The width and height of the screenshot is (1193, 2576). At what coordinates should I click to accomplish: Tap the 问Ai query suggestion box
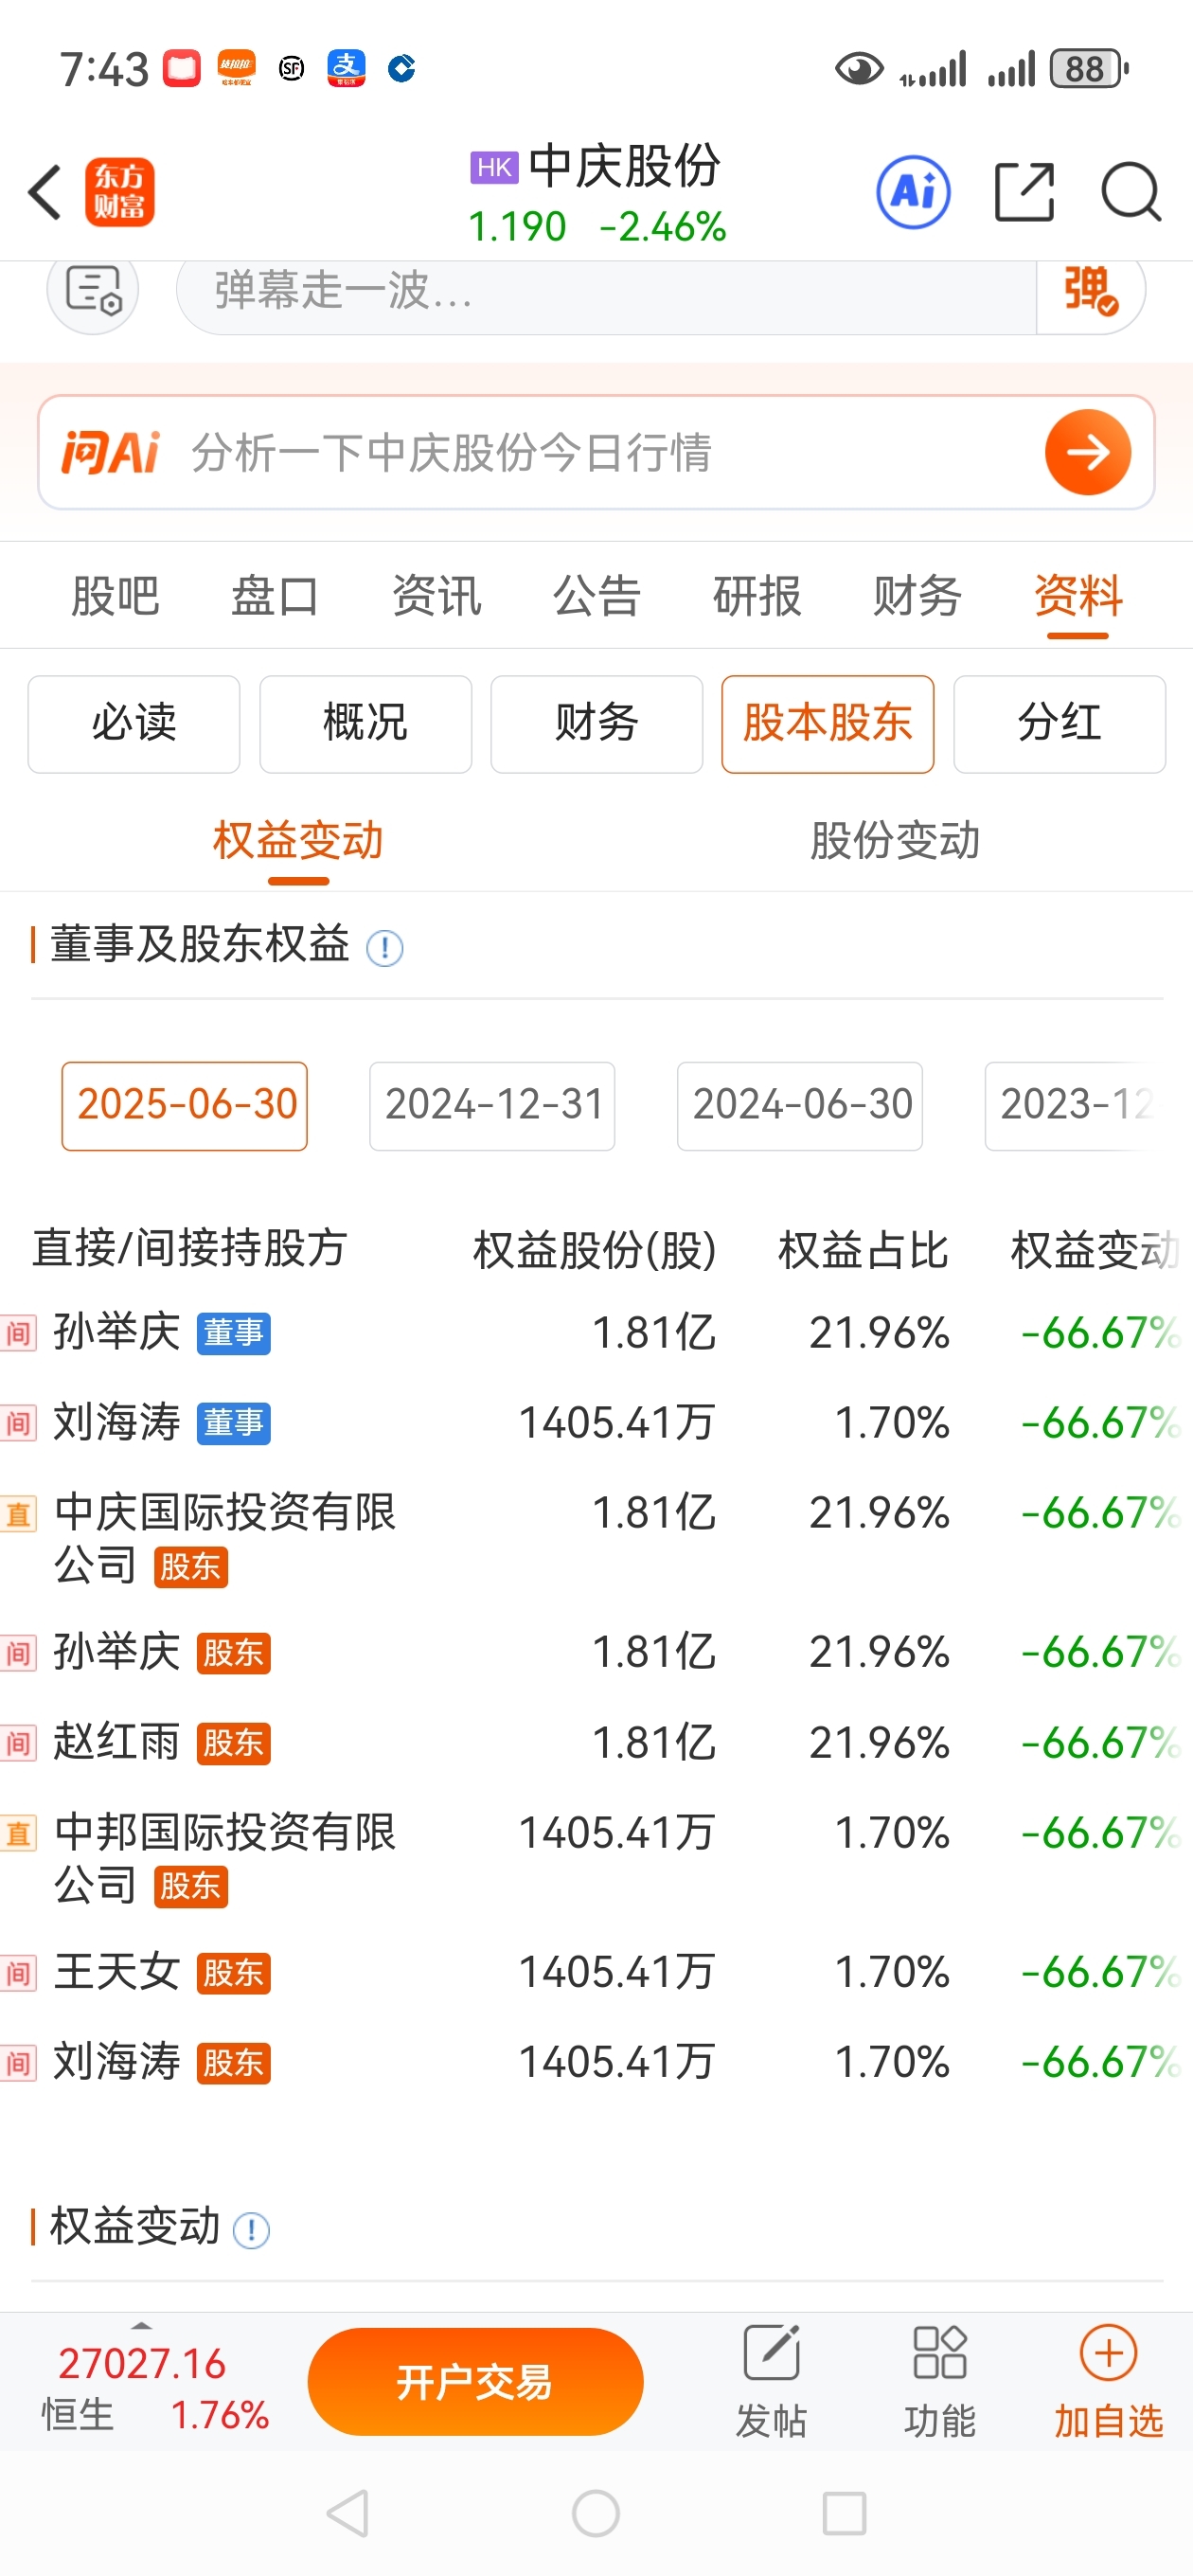pos(596,452)
